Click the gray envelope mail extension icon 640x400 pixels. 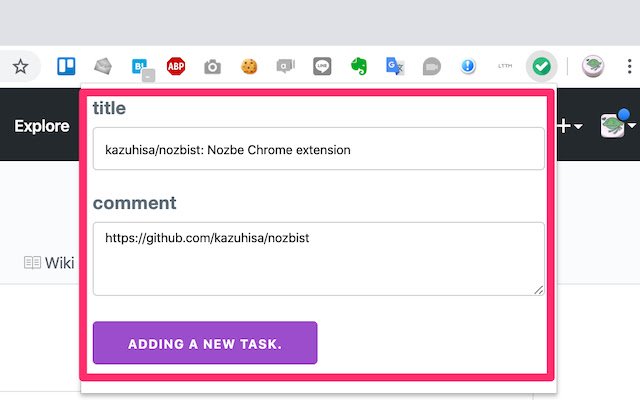[103, 66]
